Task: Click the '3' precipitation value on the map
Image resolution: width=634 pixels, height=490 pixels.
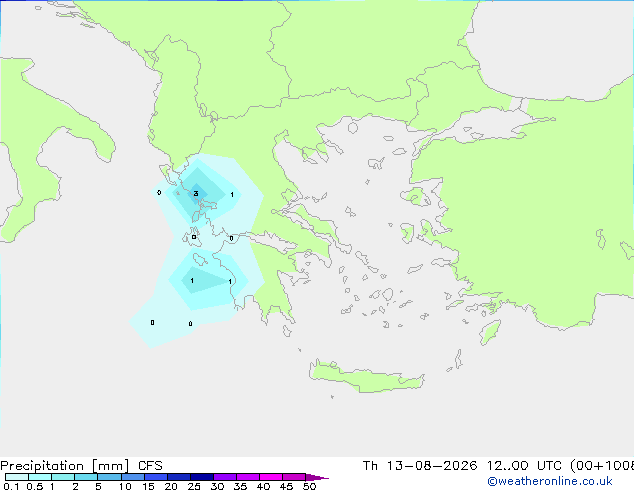Action: pos(196,194)
